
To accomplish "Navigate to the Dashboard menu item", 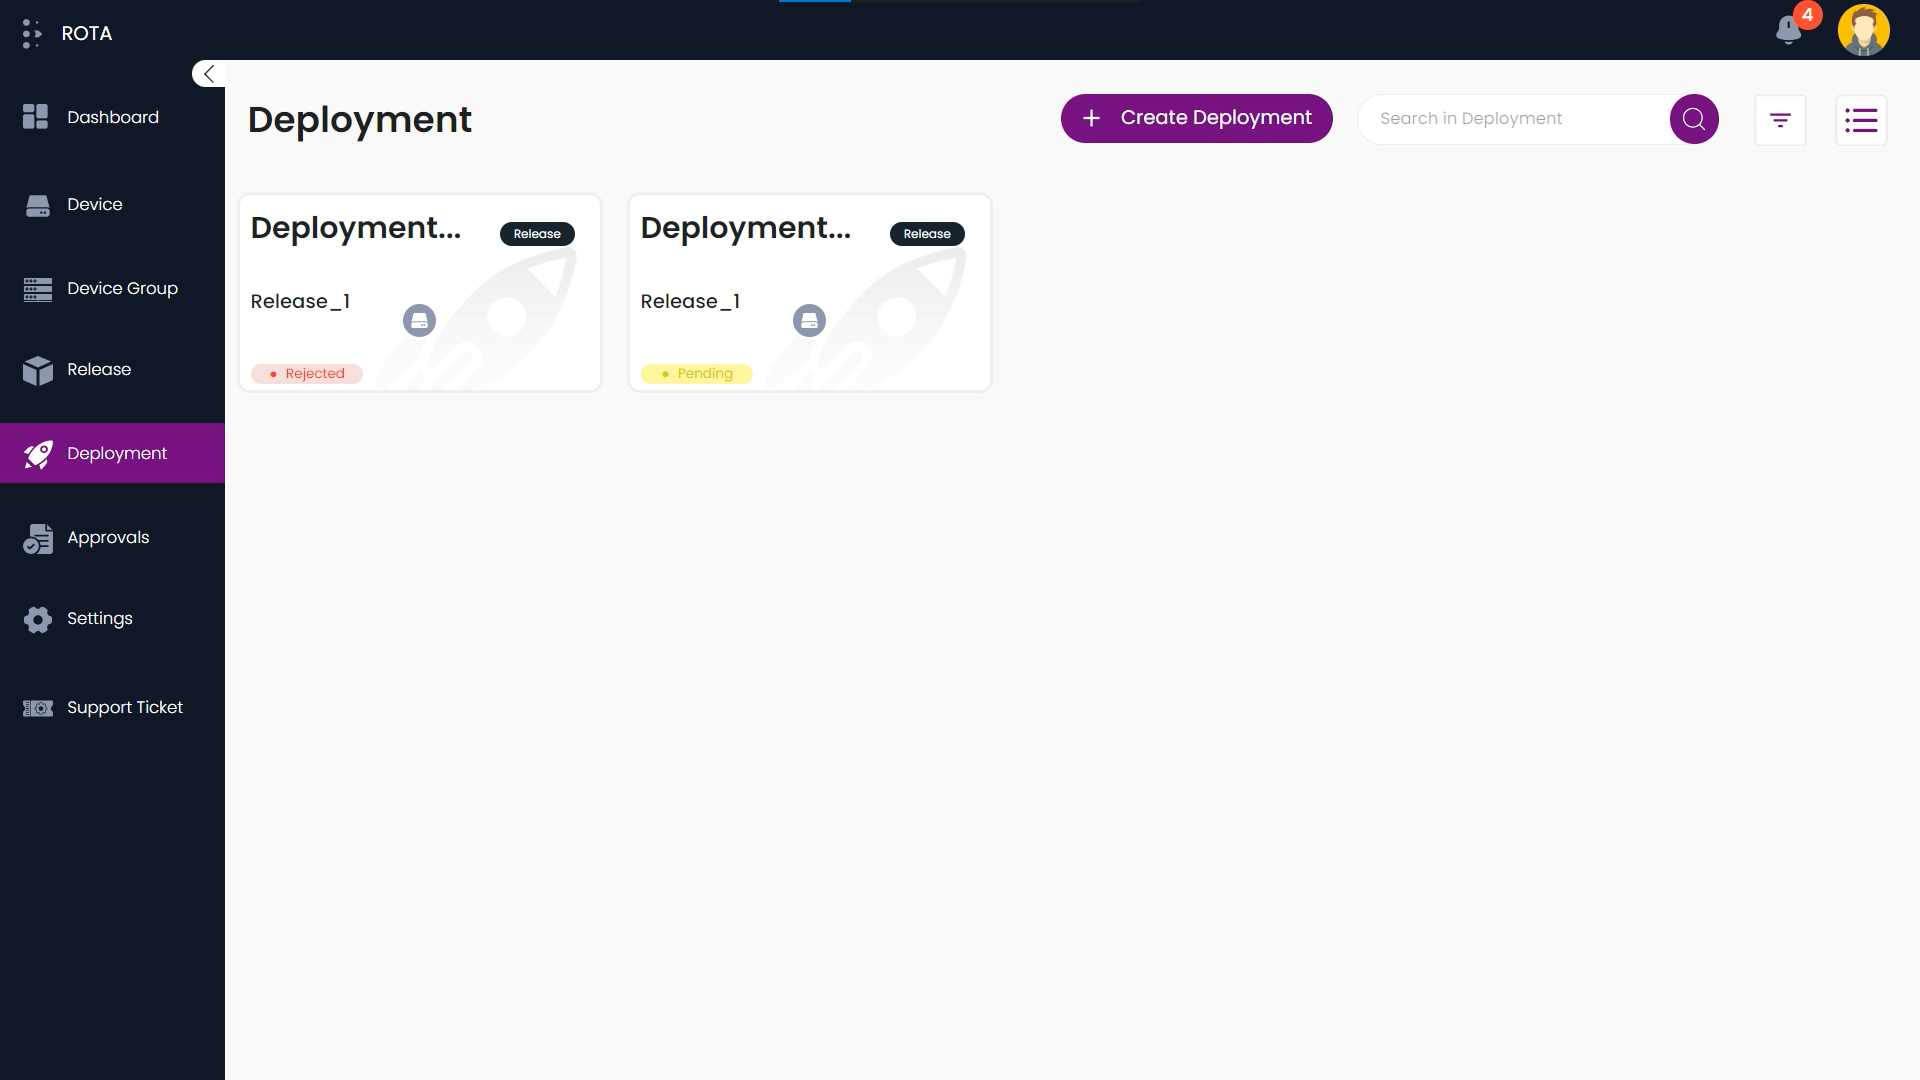I will (112, 116).
